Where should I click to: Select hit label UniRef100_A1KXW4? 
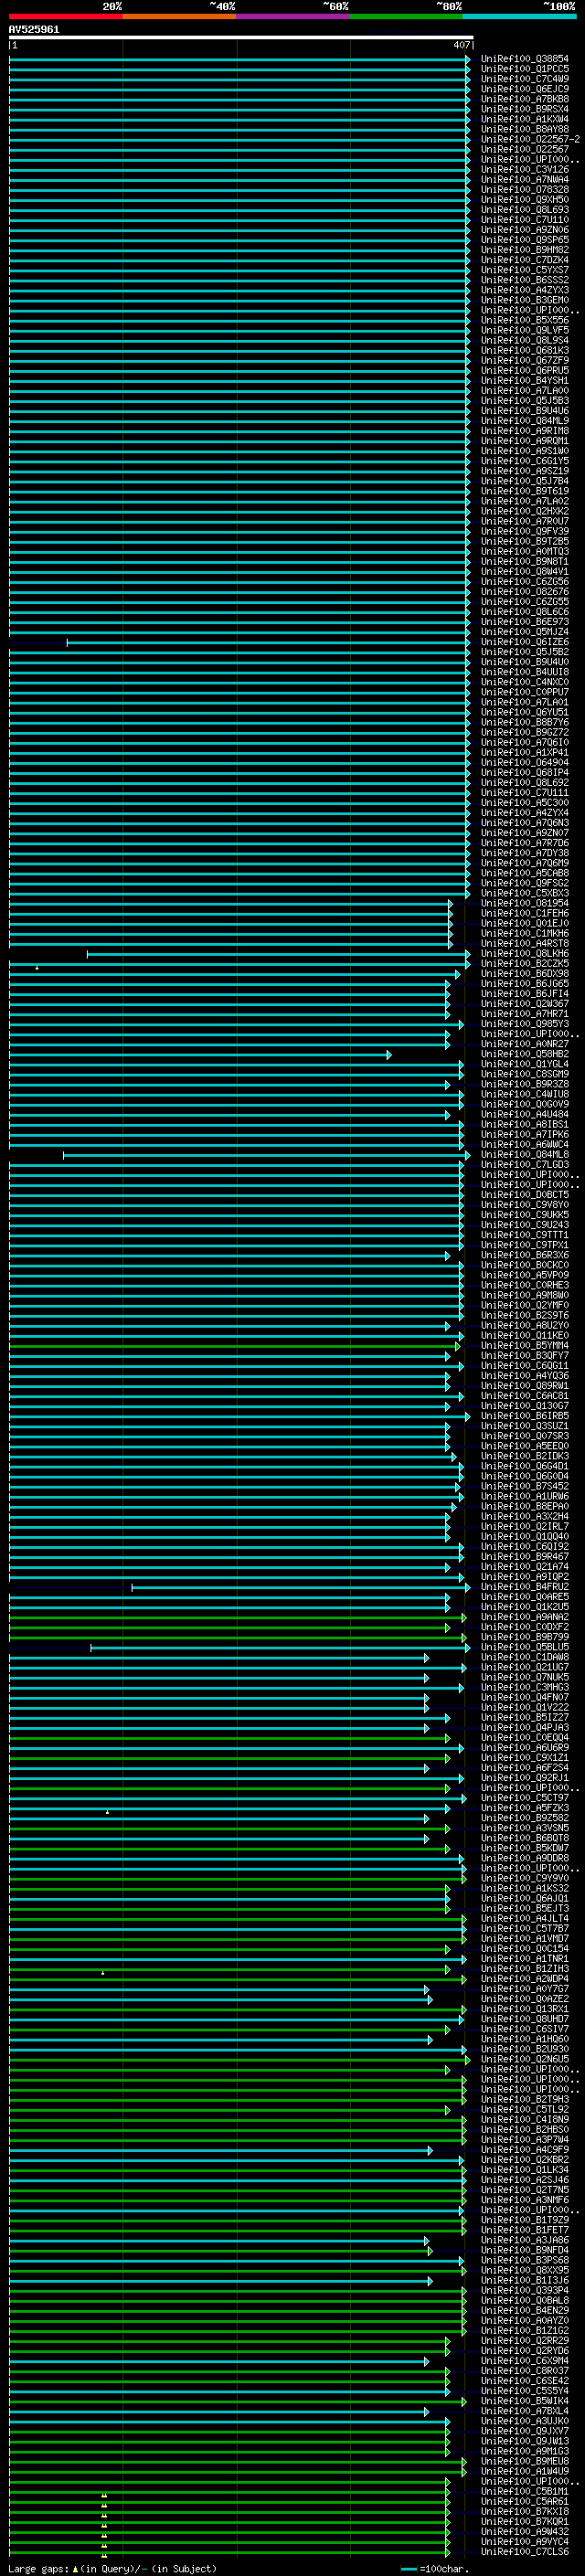point(524,119)
